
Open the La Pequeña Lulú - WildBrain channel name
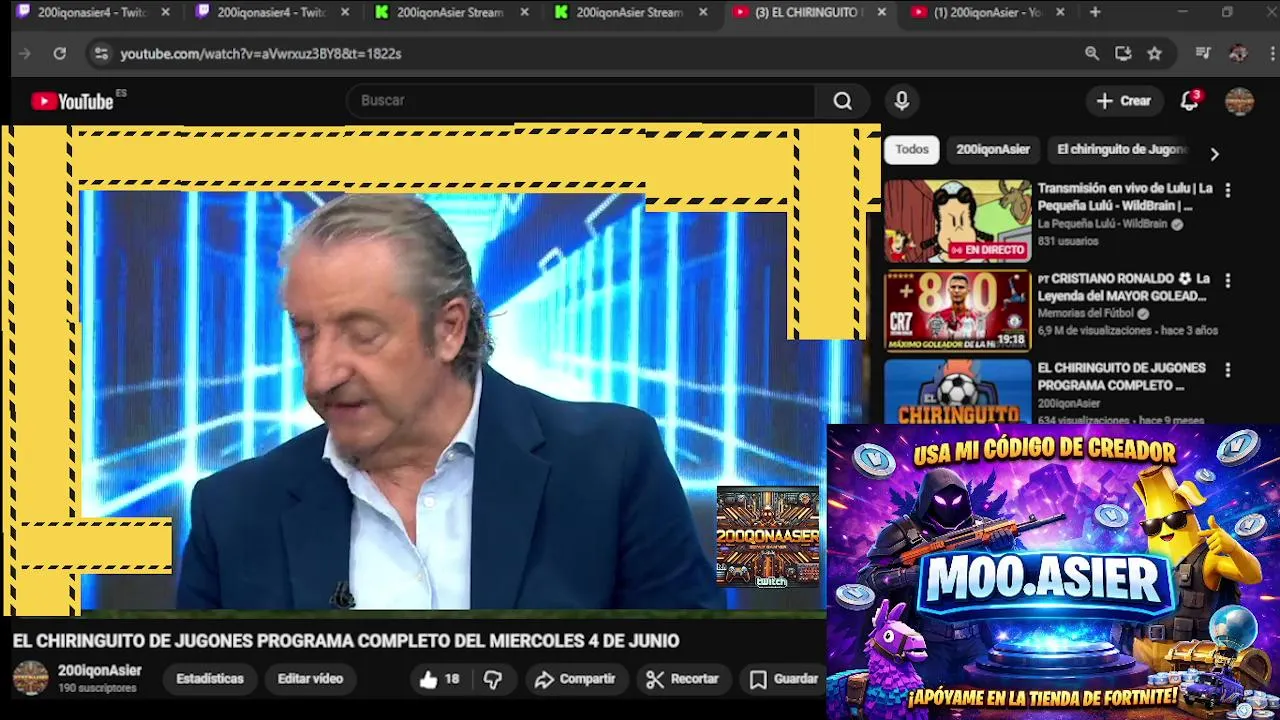tap(1102, 225)
